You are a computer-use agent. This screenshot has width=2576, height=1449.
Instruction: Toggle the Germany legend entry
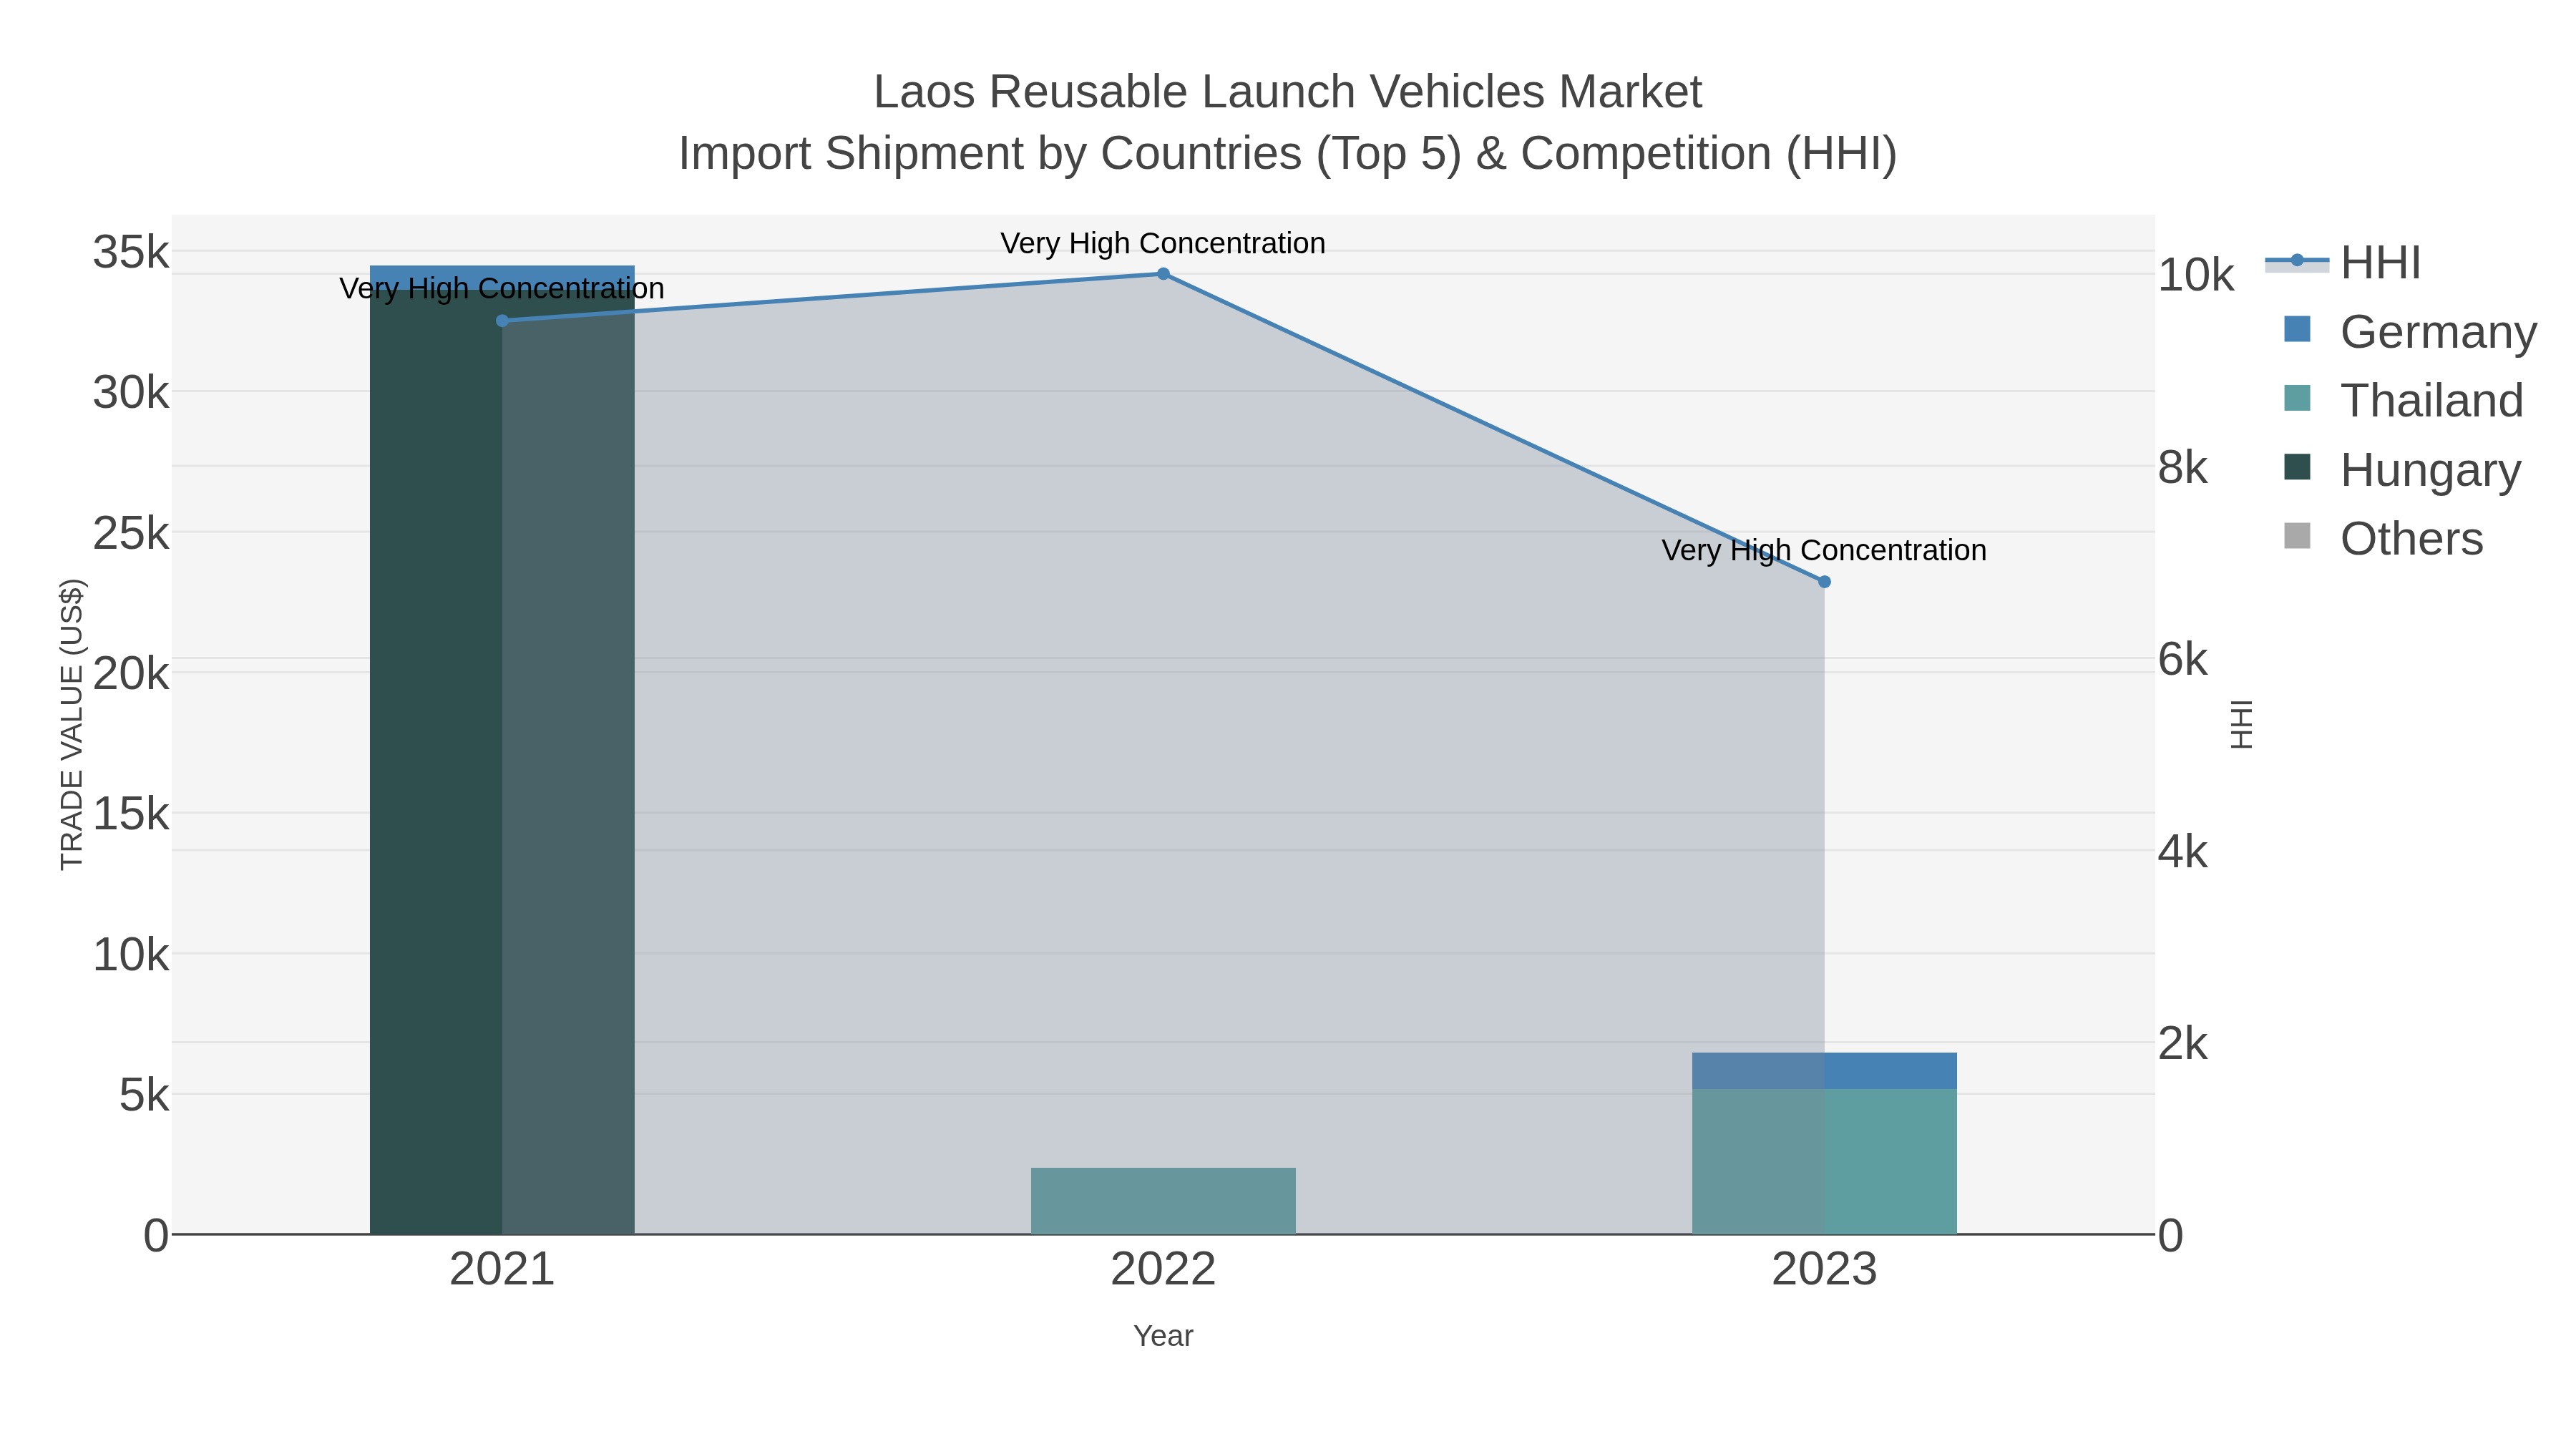tap(2410, 331)
